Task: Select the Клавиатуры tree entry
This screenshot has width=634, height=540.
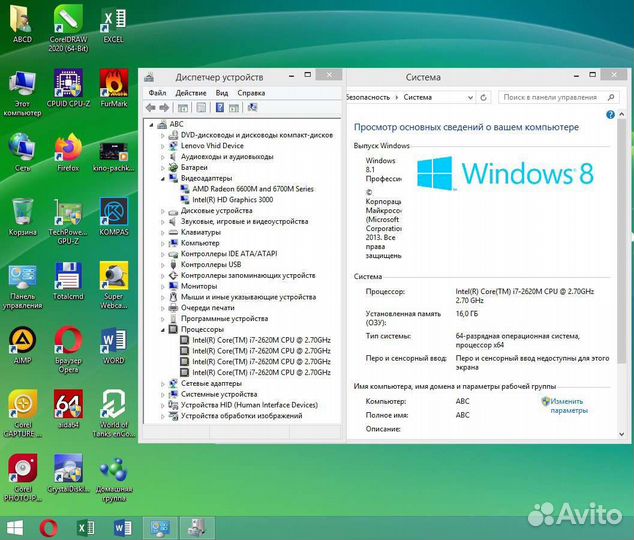Action: point(201,232)
